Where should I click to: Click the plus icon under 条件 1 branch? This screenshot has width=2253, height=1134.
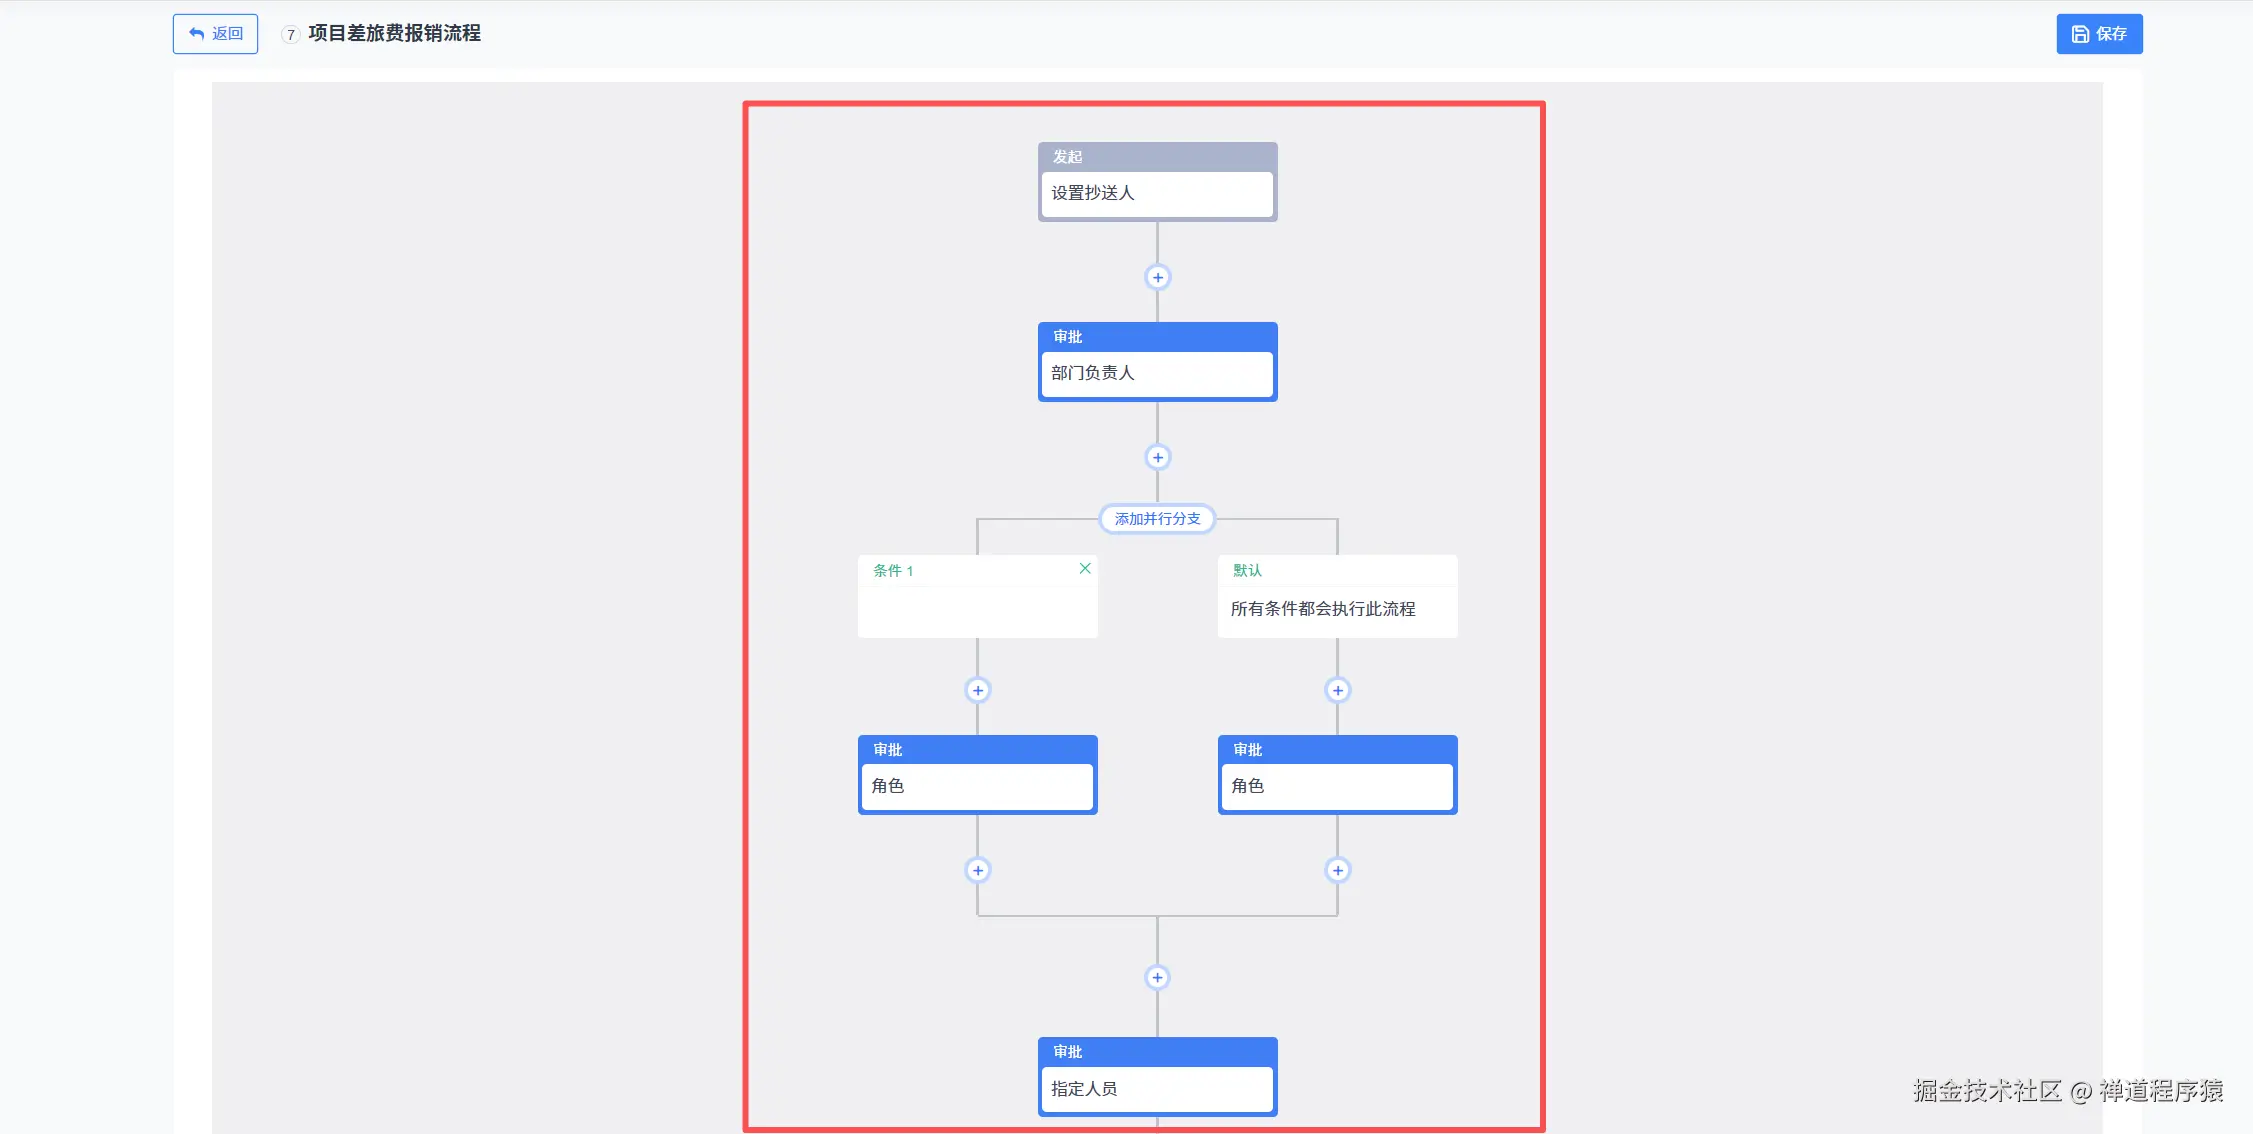[x=977, y=690]
